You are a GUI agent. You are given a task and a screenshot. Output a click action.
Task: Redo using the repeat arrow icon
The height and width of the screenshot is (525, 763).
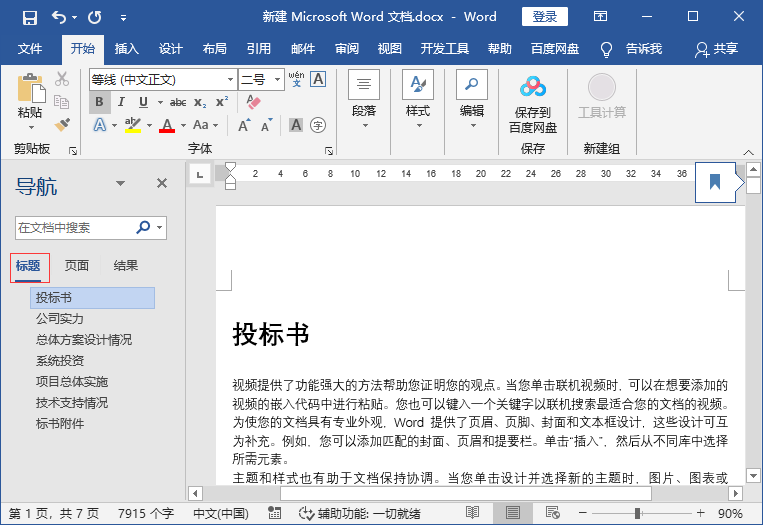pyautogui.click(x=95, y=18)
